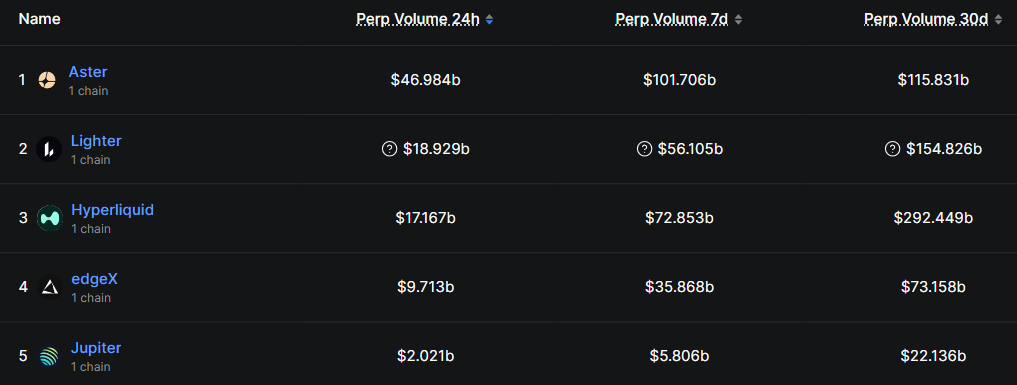The height and width of the screenshot is (385, 1017).
Task: Click the Lighter protocol logo icon
Action: (x=49, y=150)
